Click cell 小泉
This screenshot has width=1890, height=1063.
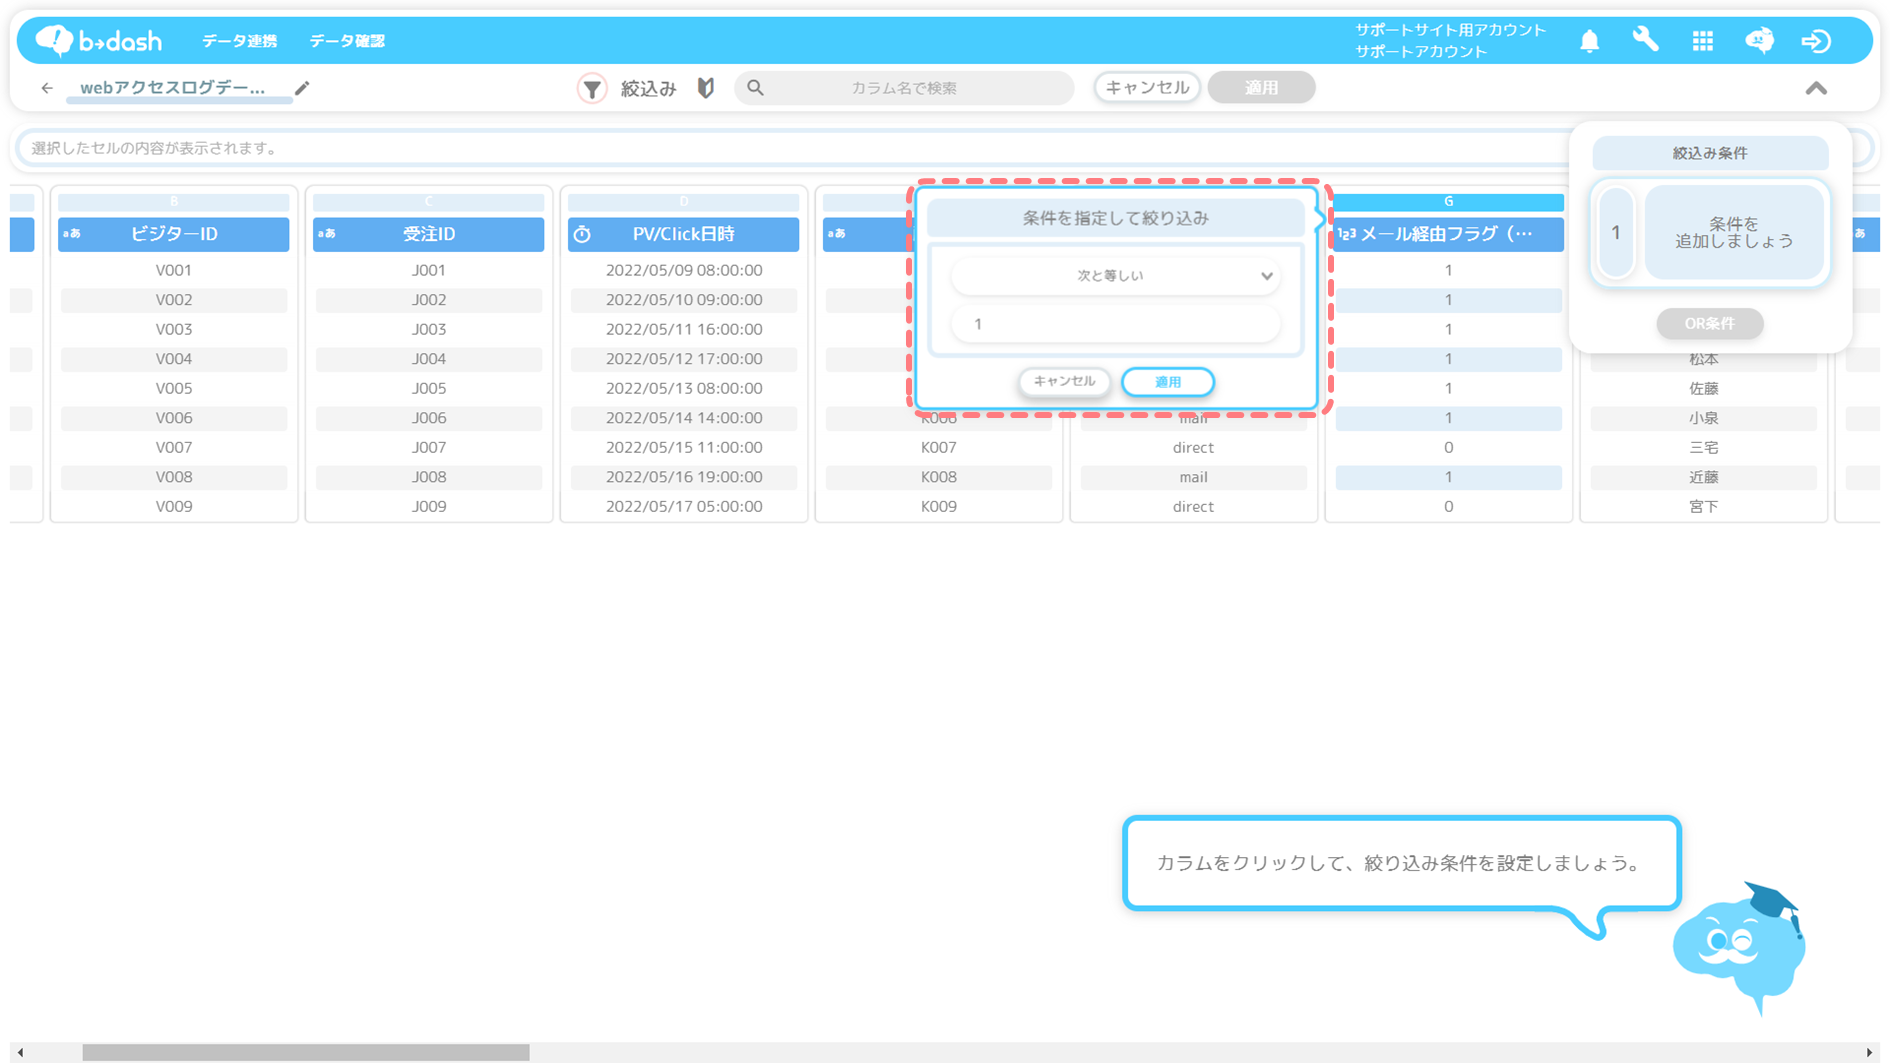click(1703, 418)
